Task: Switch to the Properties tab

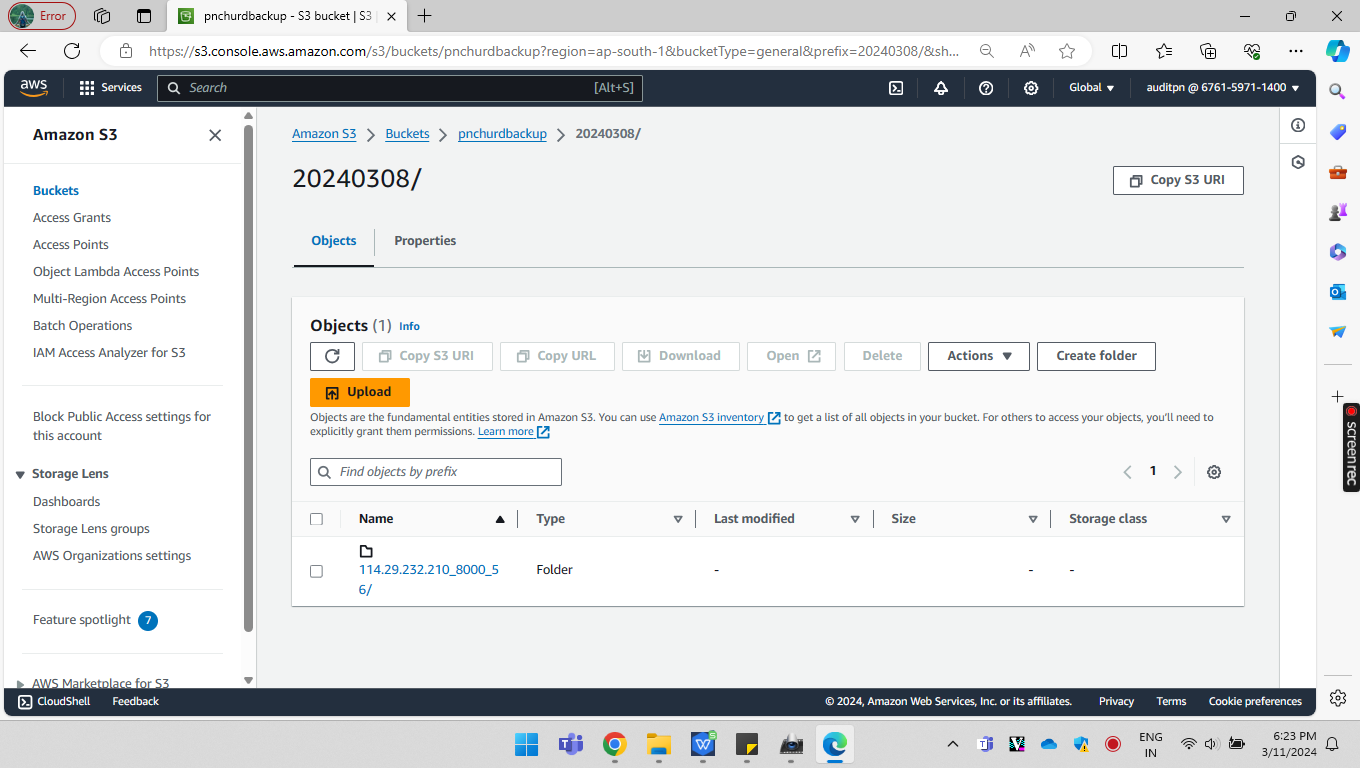Action: click(x=425, y=241)
